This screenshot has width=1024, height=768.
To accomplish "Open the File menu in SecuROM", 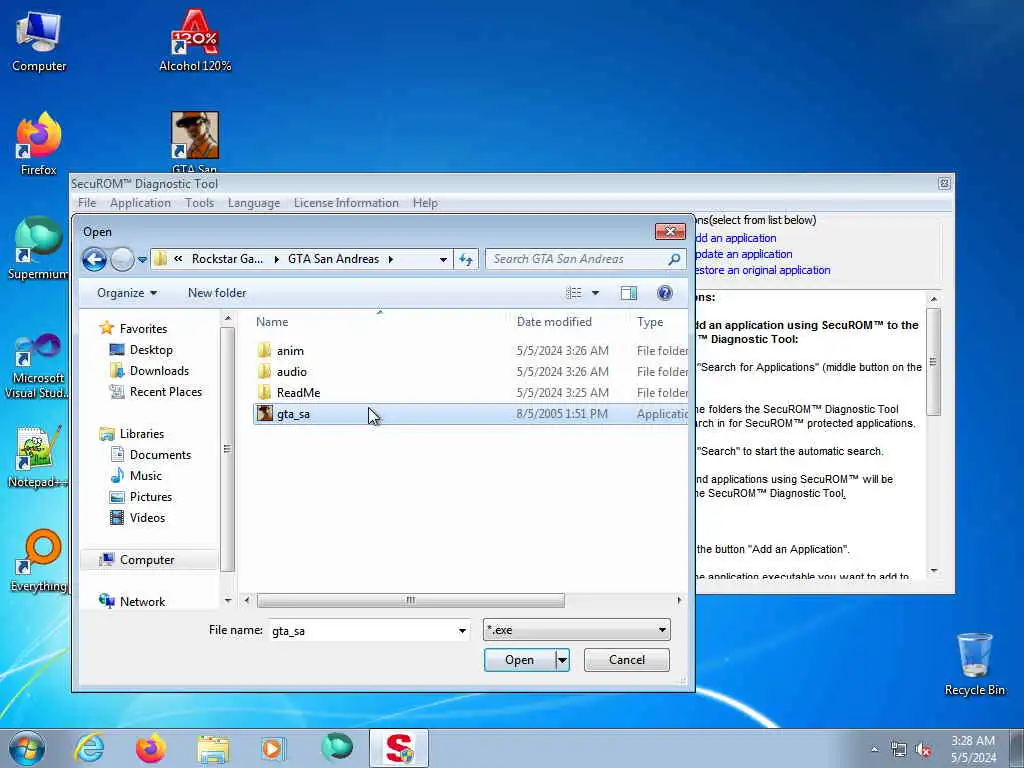I will pyautogui.click(x=87, y=203).
